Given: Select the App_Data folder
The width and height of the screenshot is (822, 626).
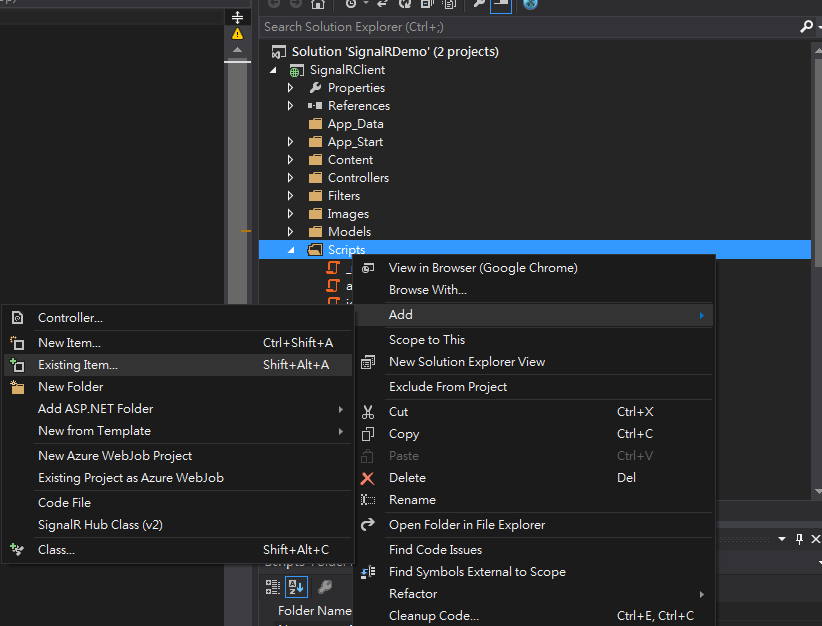Looking at the screenshot, I should pos(355,124).
